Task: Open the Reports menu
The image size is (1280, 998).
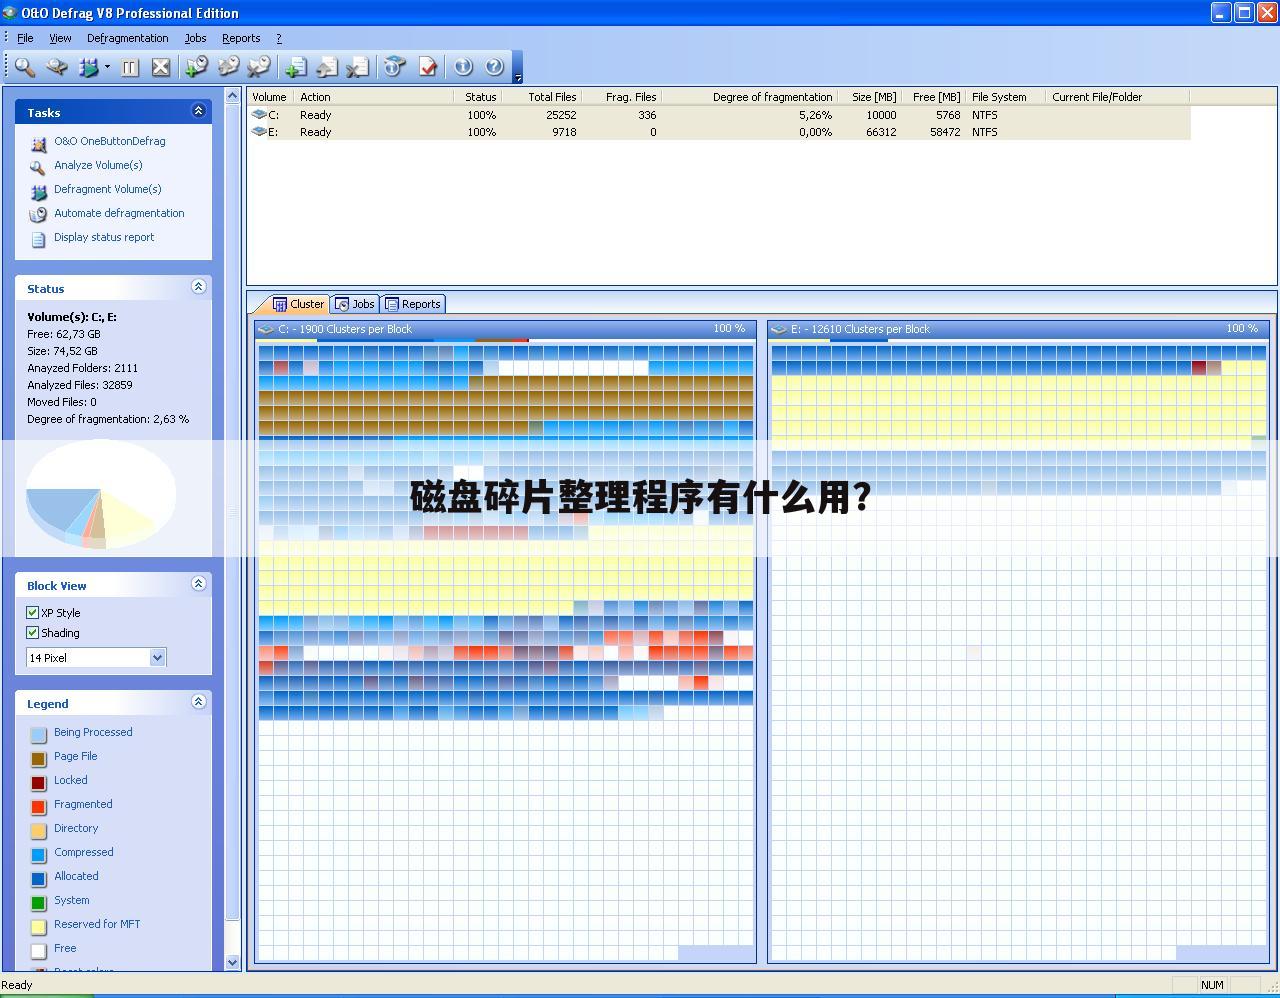Action: click(x=241, y=38)
